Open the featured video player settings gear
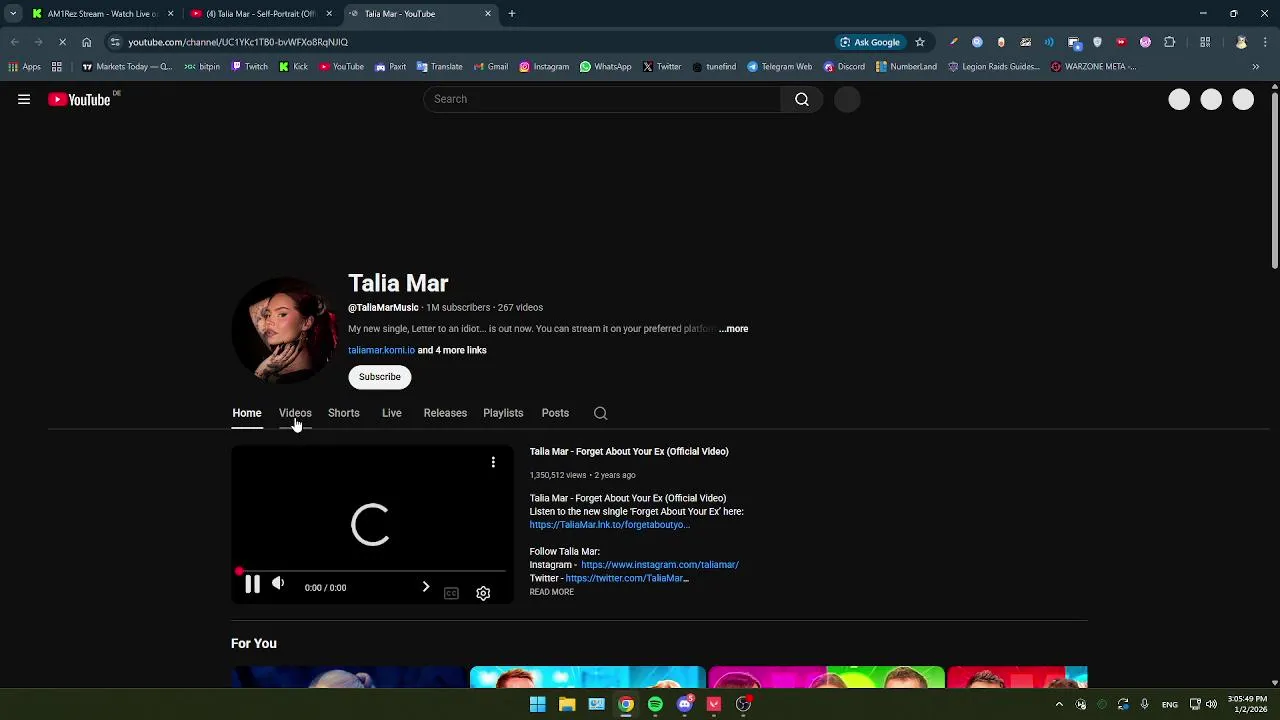Screen dimensions: 1280x720 point(483,593)
